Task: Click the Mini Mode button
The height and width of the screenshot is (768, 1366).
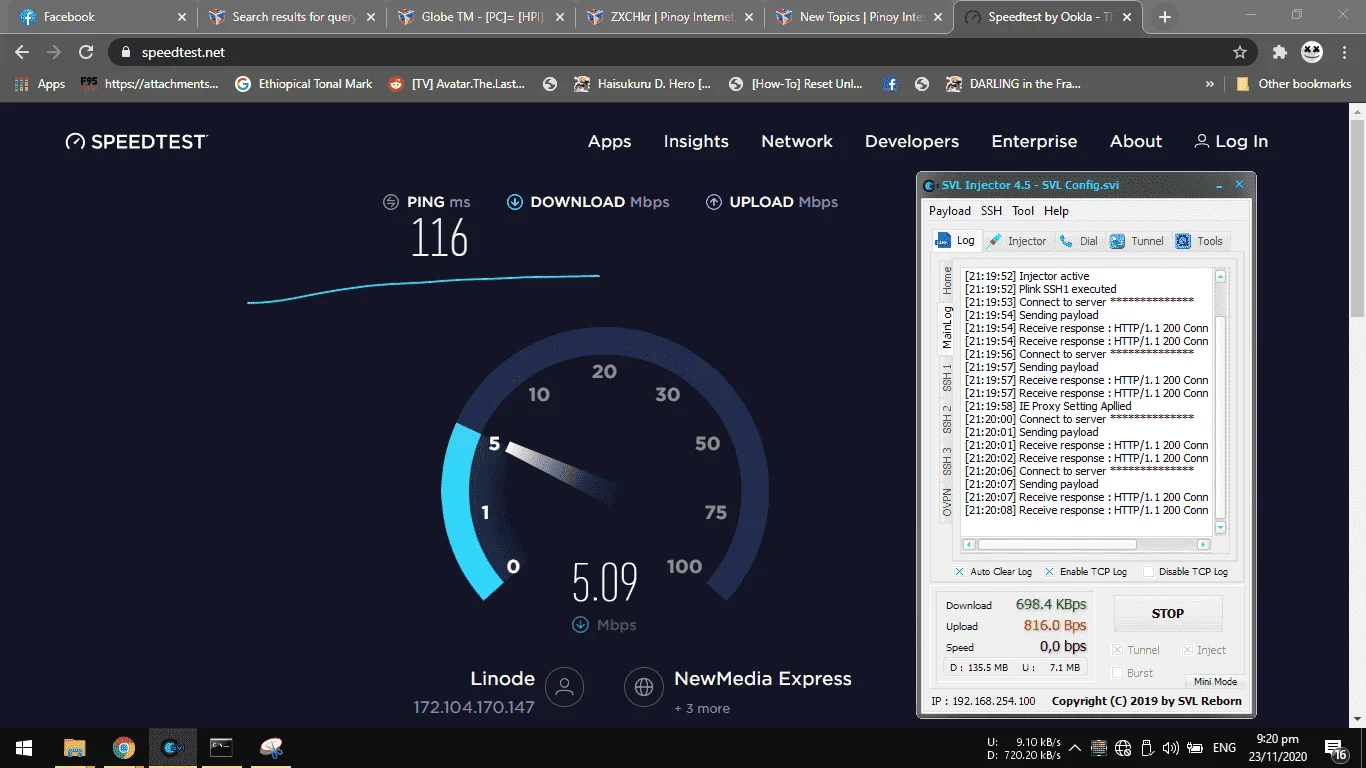Action: [1215, 681]
